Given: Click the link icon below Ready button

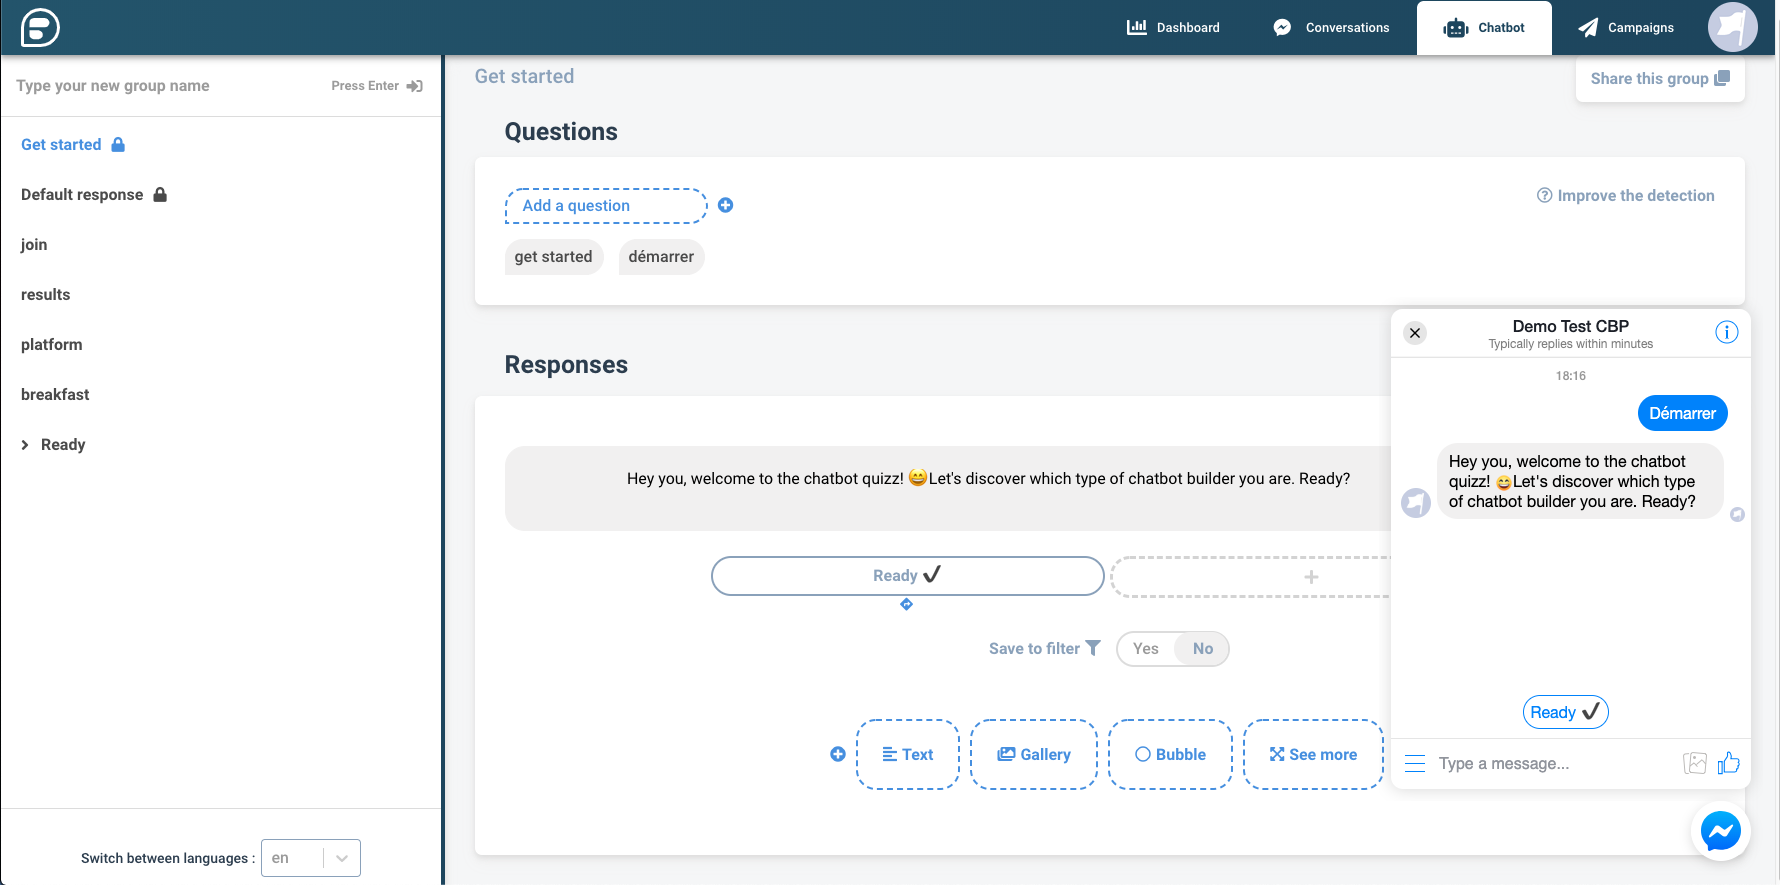Looking at the screenshot, I should click(x=906, y=604).
